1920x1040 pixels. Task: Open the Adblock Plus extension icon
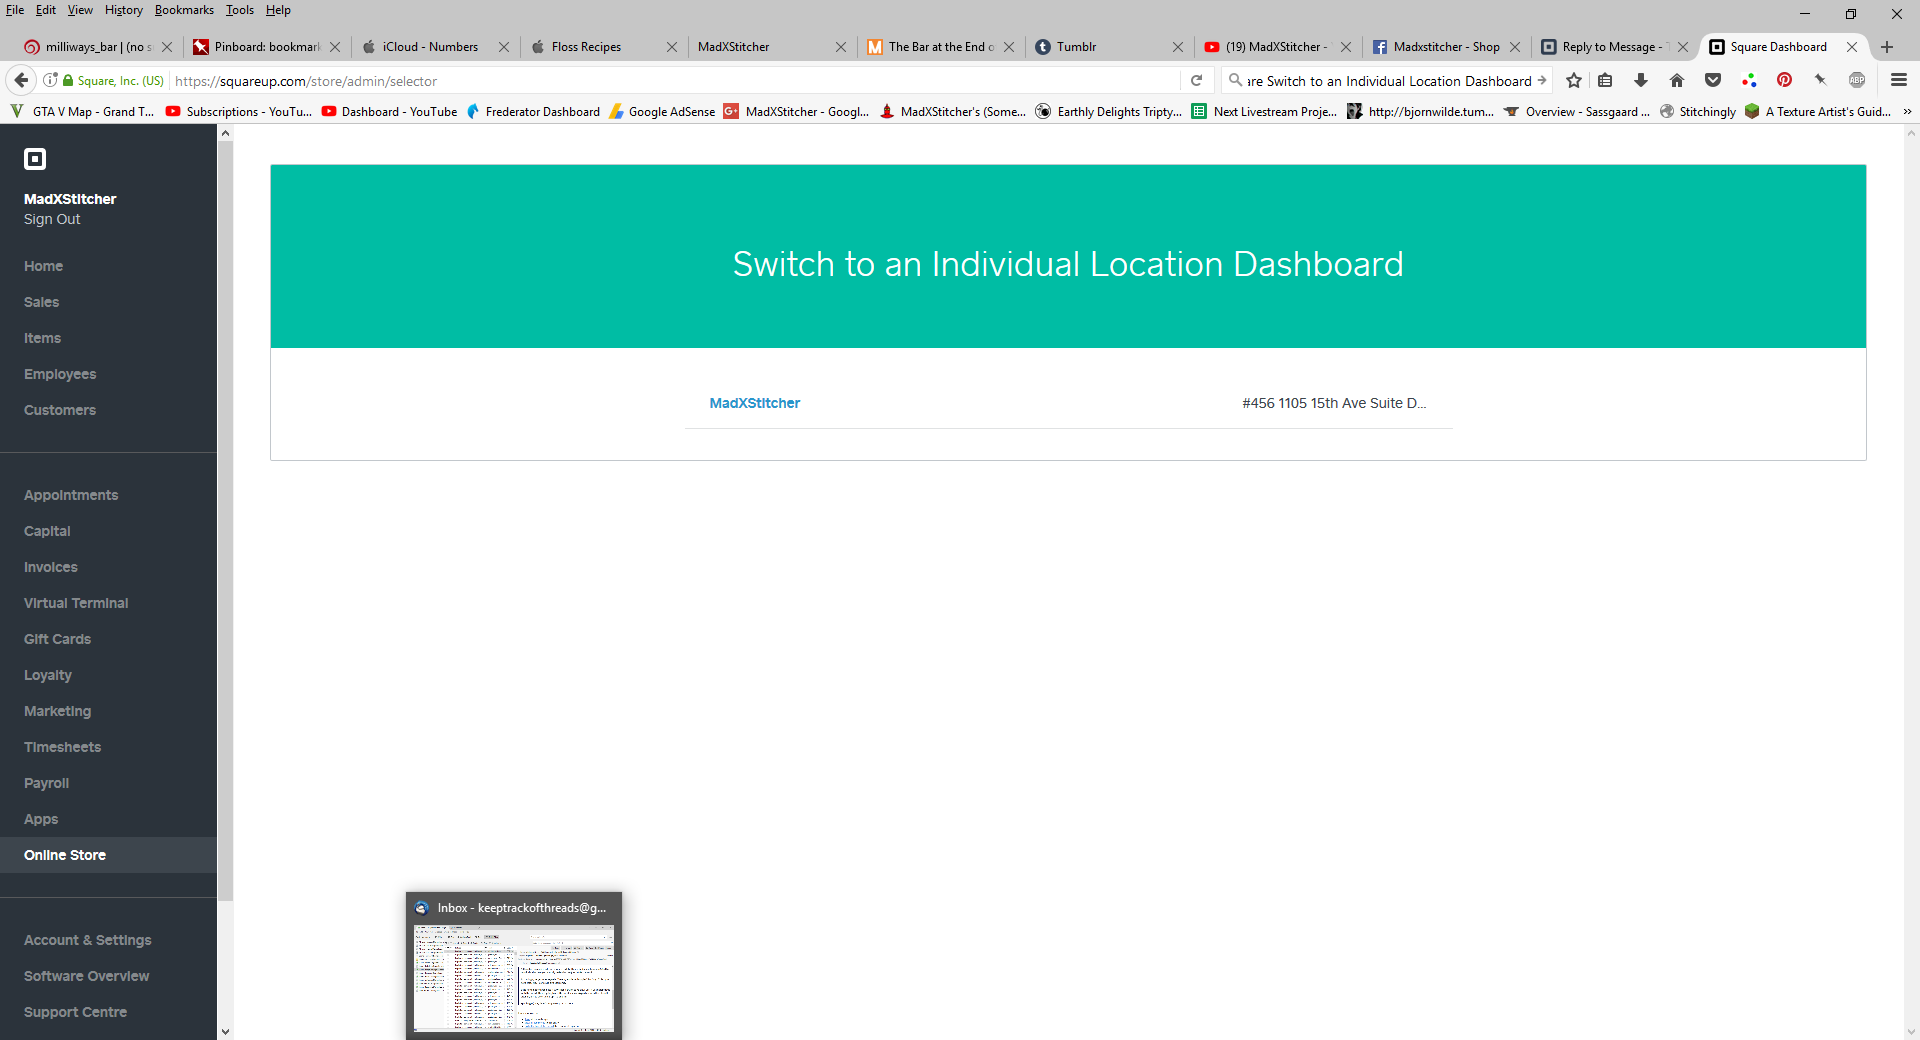click(x=1857, y=81)
